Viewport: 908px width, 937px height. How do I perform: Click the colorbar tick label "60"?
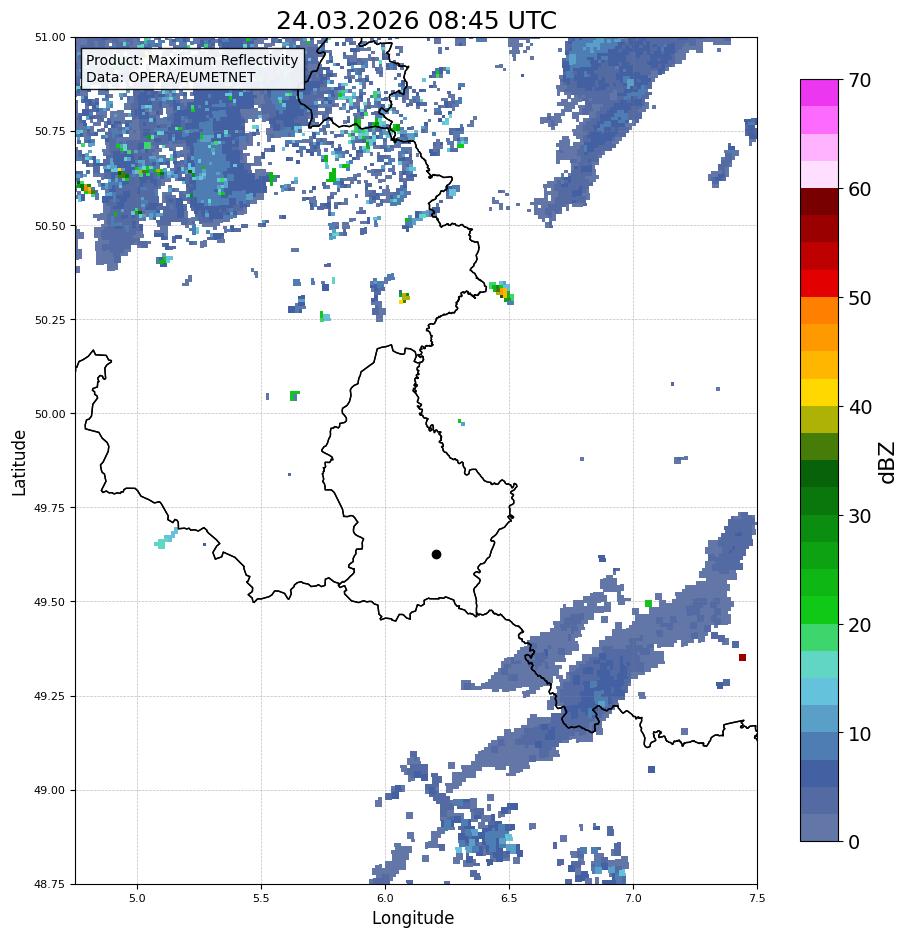coord(860,189)
